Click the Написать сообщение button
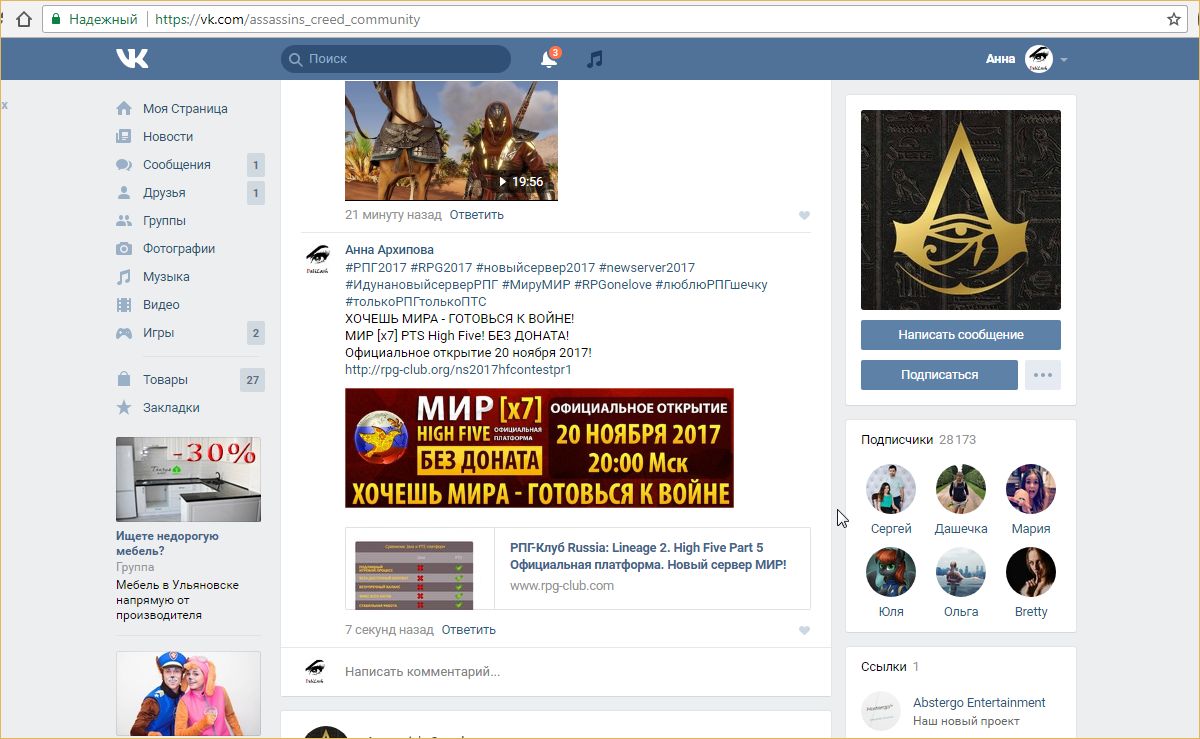This screenshot has height=739, width=1200. pyautogui.click(x=960, y=335)
